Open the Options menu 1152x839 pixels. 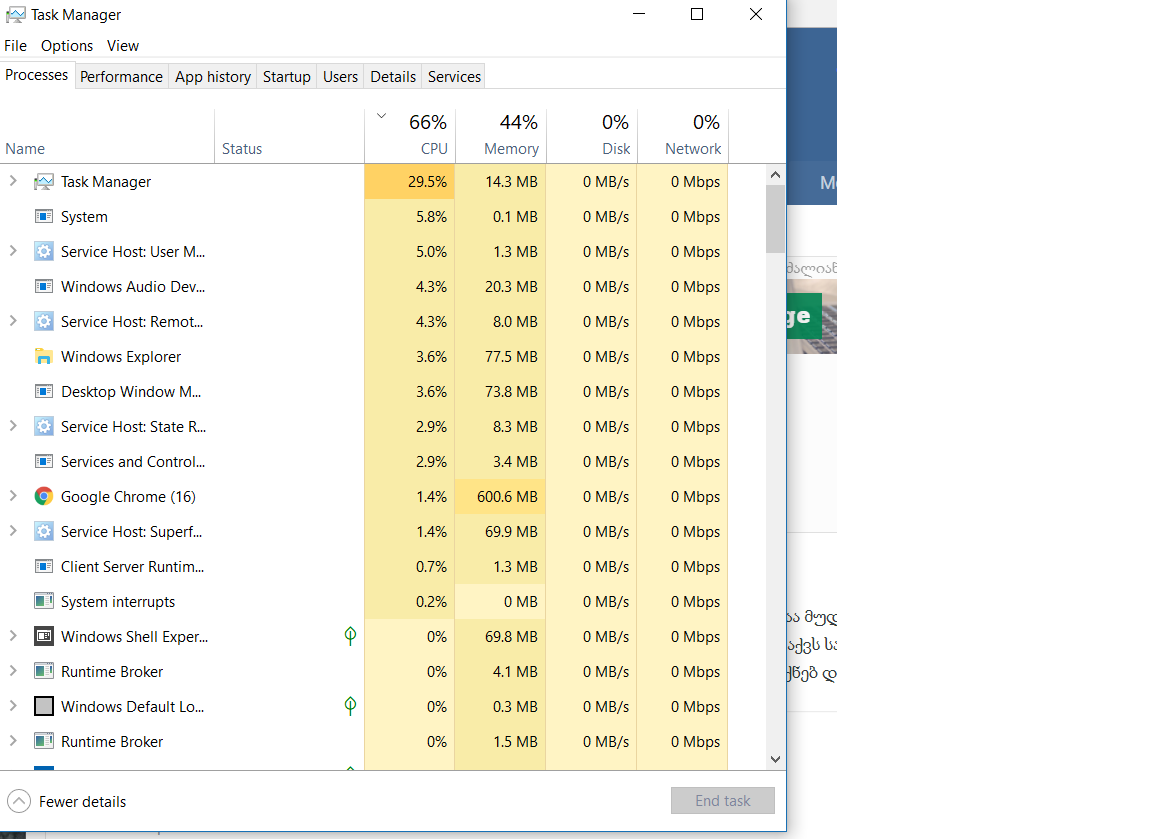pos(67,46)
